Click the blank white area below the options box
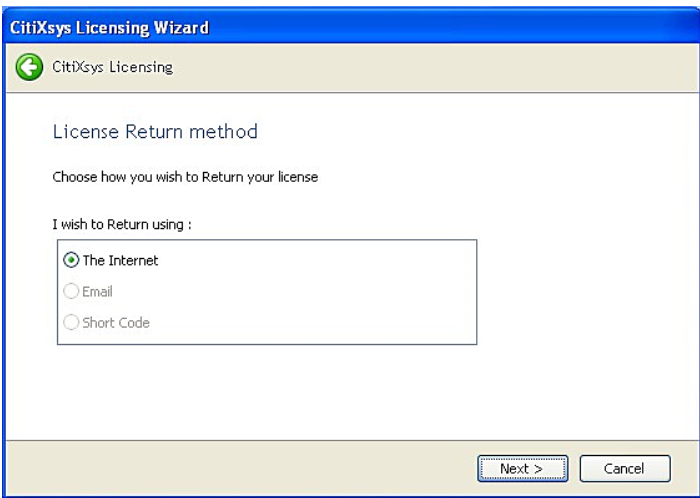This screenshot has width=700, height=498. tap(348, 393)
